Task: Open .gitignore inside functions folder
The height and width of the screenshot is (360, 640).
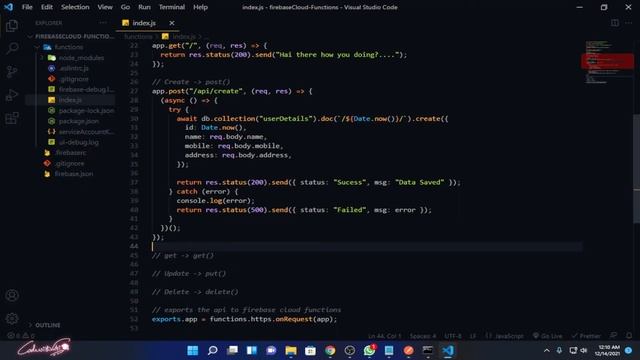Action: pos(73,79)
